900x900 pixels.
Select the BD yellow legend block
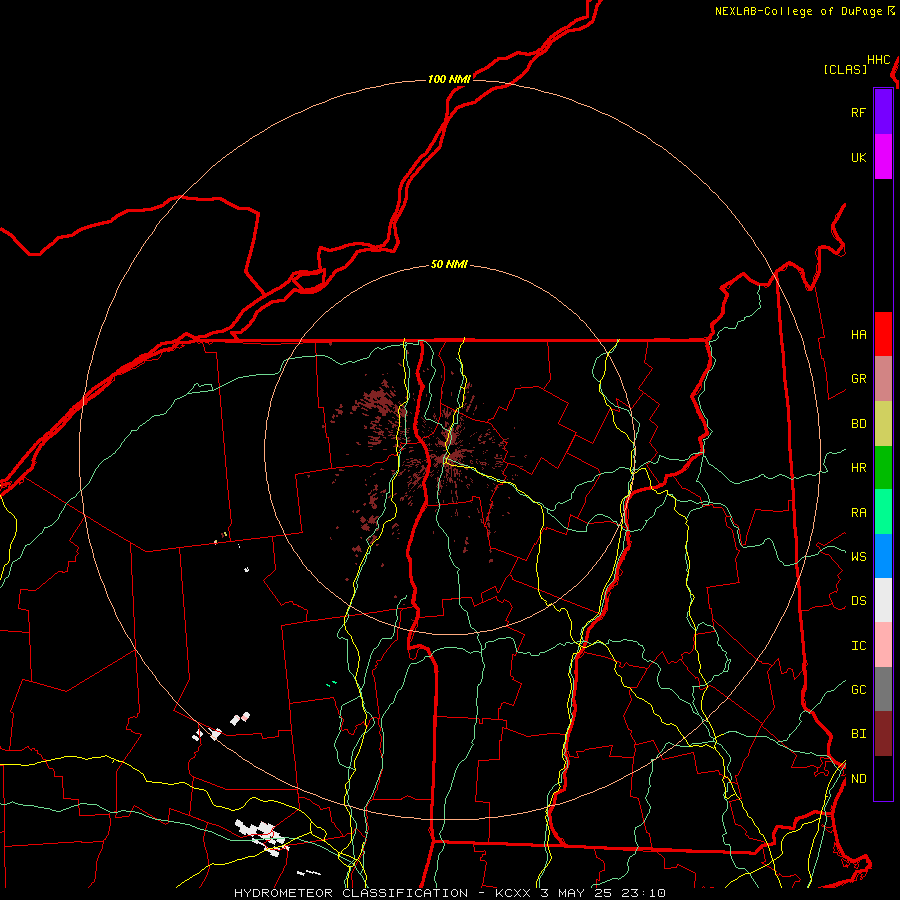(883, 423)
